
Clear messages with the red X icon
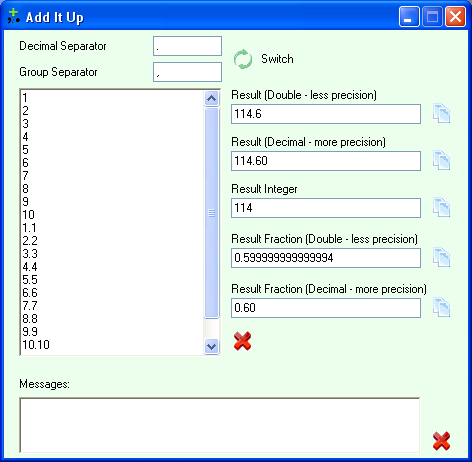441,441
